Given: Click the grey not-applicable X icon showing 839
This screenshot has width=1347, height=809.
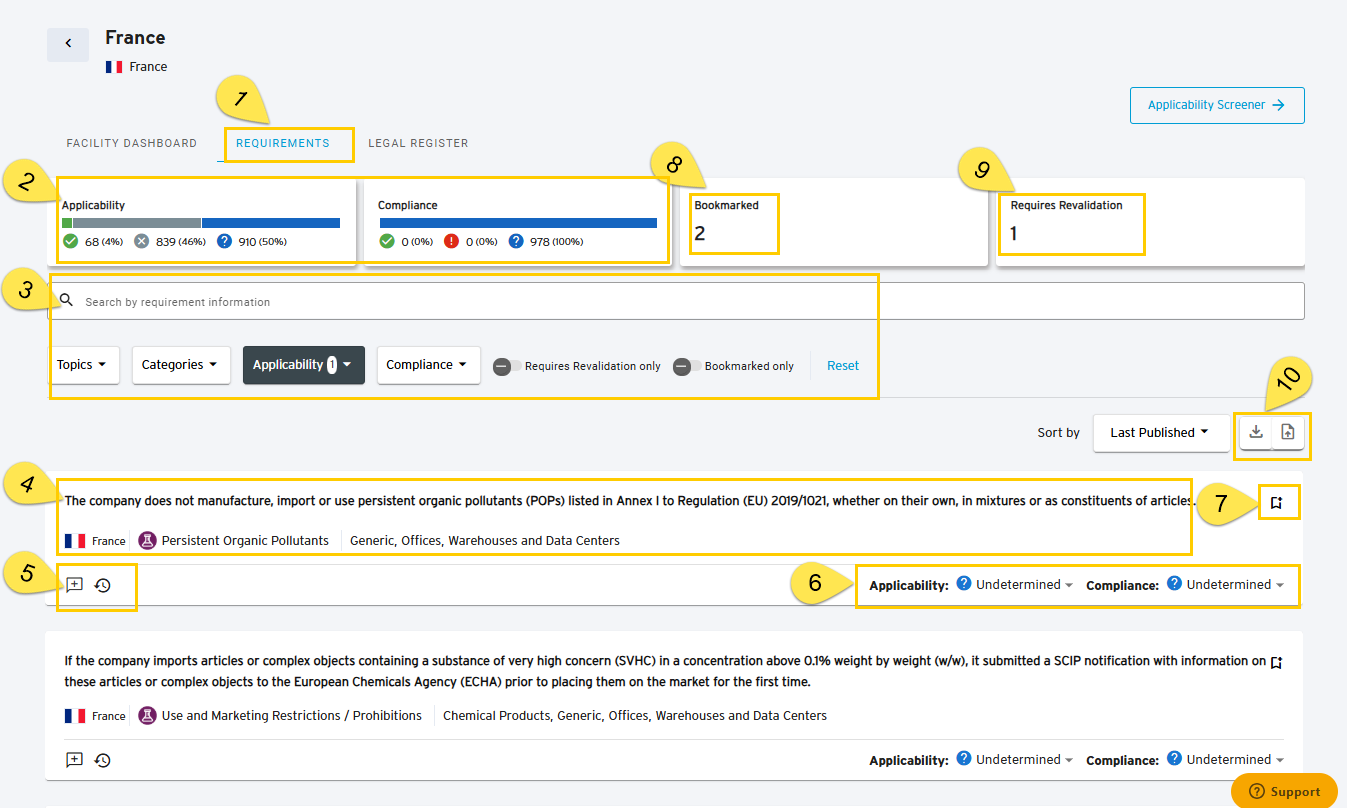Looking at the screenshot, I should (142, 241).
